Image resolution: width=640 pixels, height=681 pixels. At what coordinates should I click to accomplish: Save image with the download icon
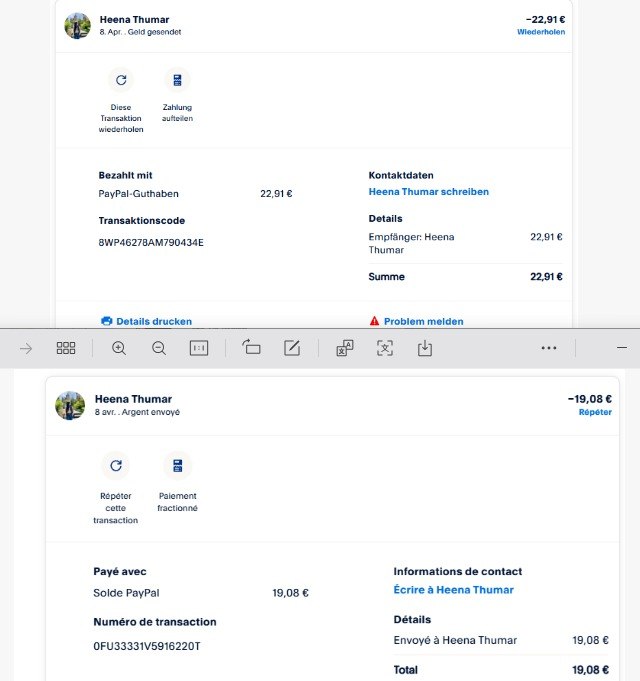(x=425, y=348)
